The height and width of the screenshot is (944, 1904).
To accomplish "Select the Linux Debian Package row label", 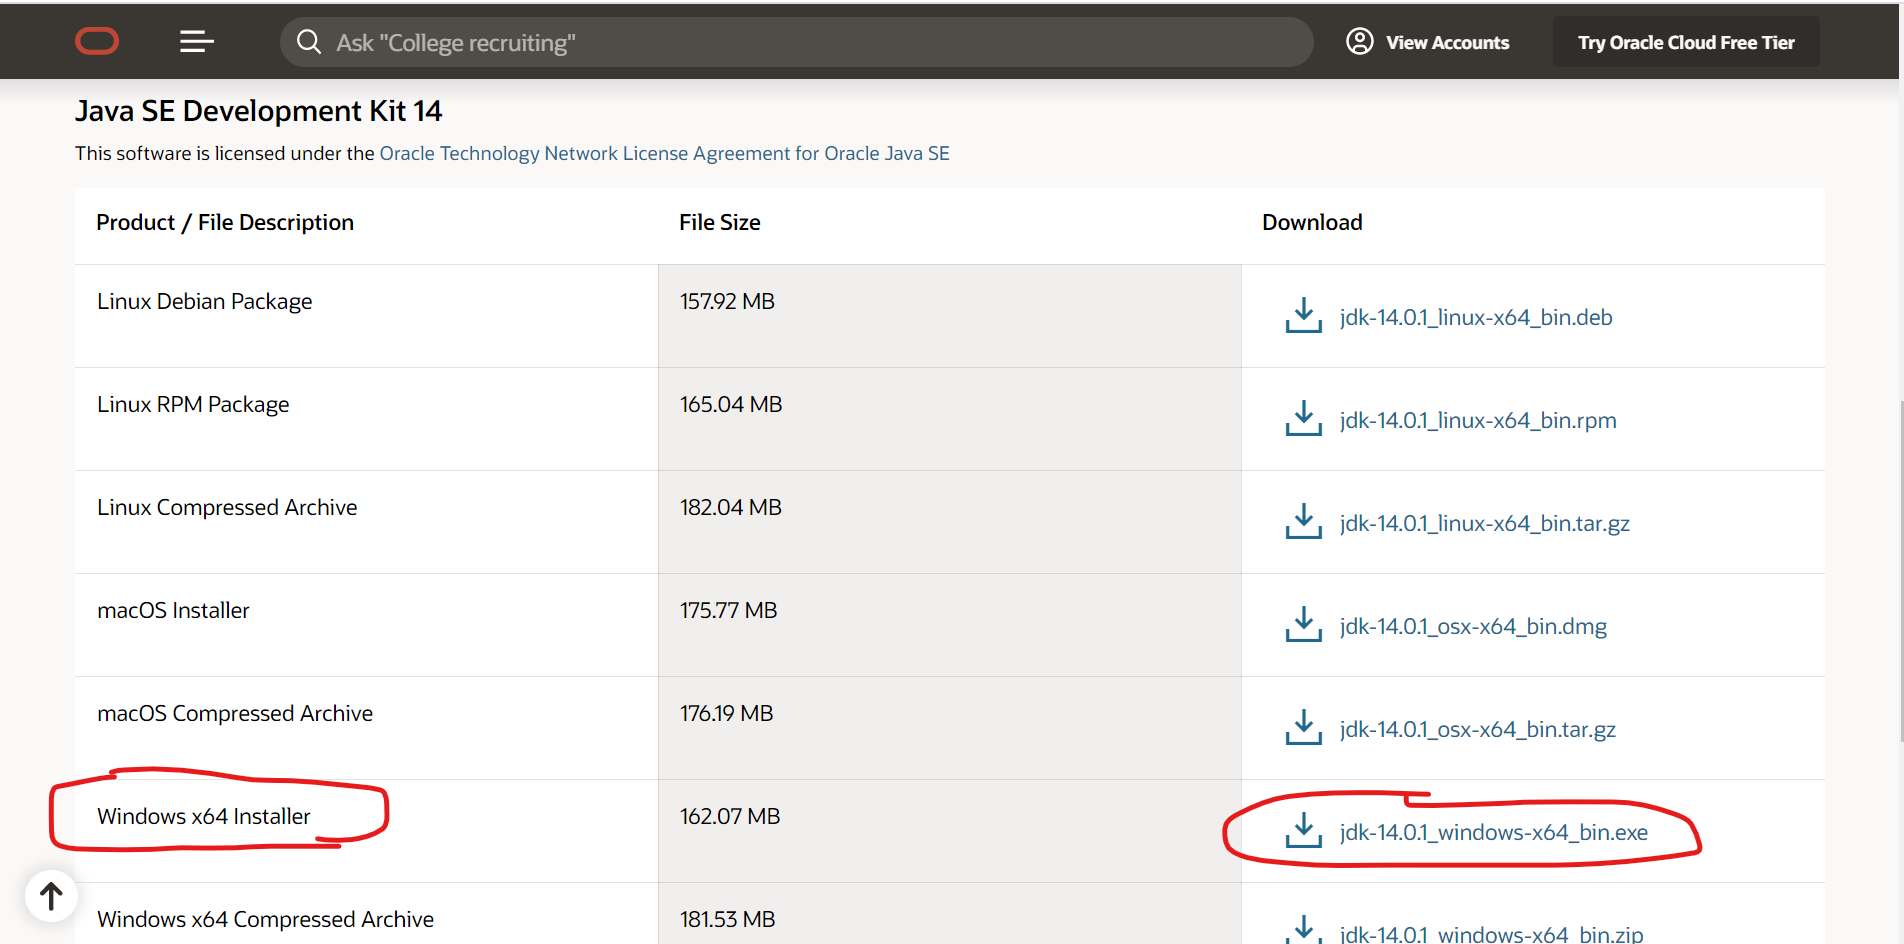I will 204,301.
